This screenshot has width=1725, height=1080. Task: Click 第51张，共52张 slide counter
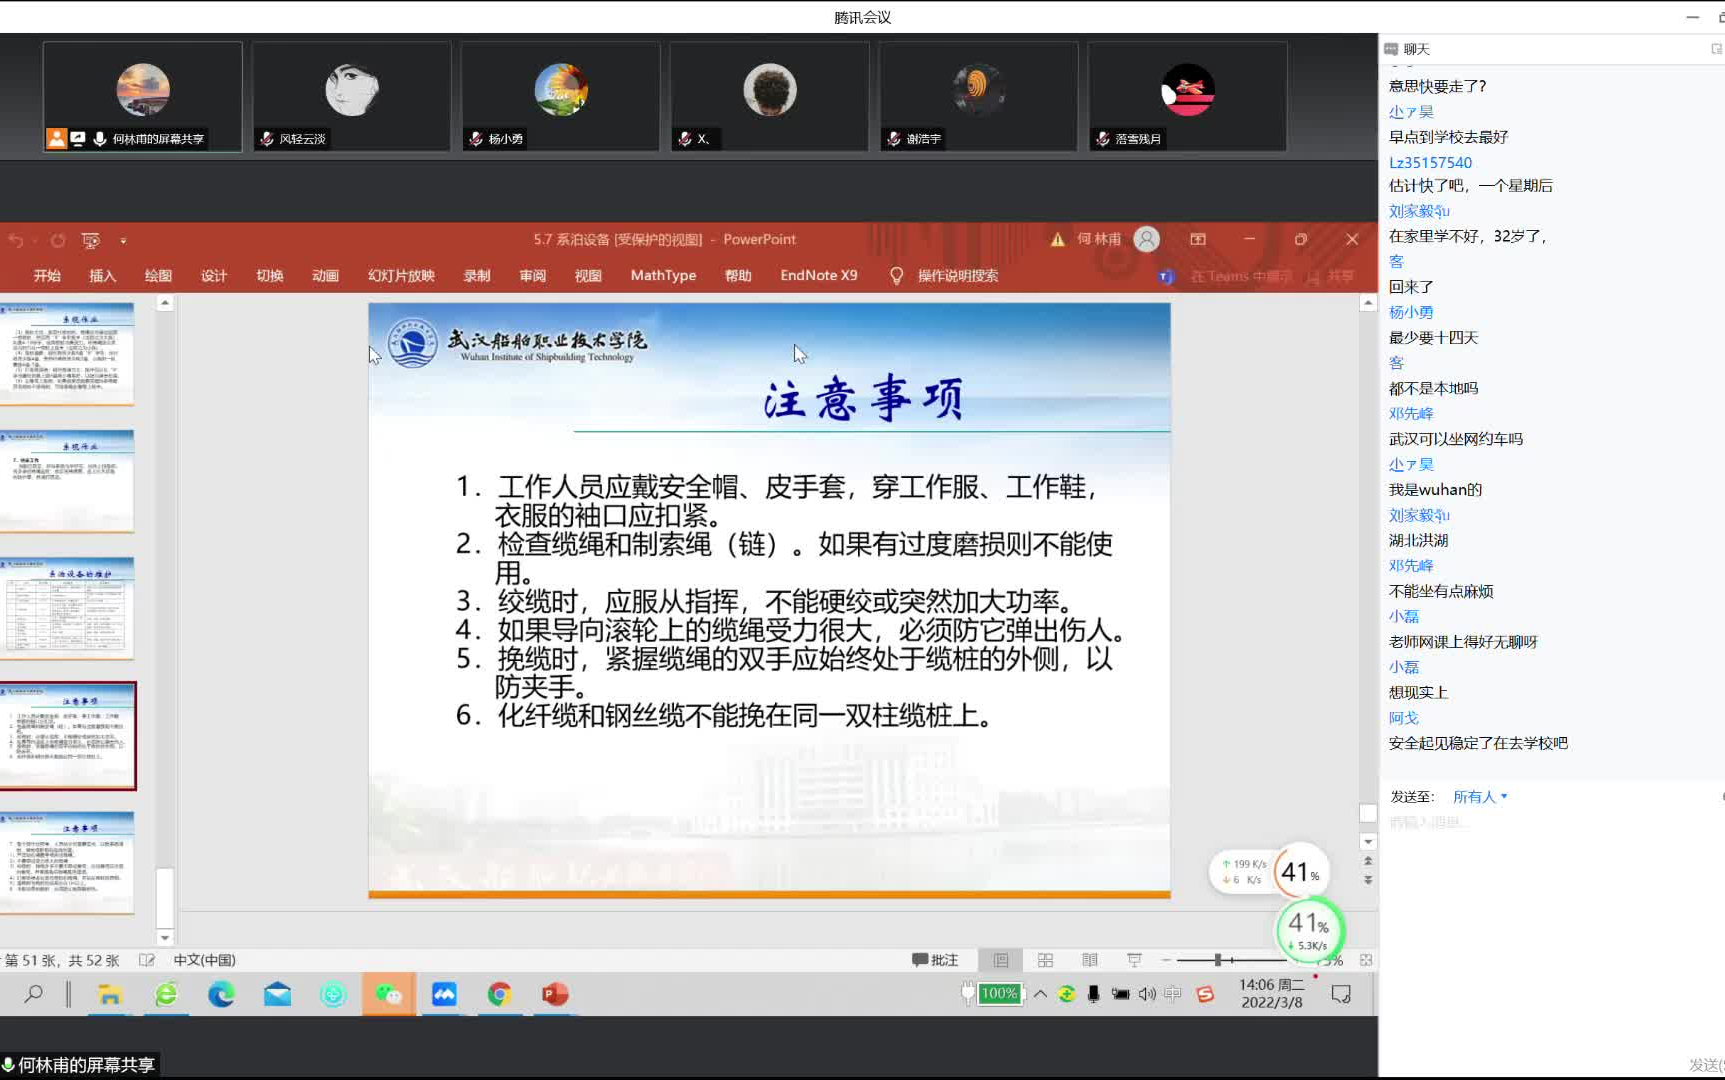(x=61, y=960)
